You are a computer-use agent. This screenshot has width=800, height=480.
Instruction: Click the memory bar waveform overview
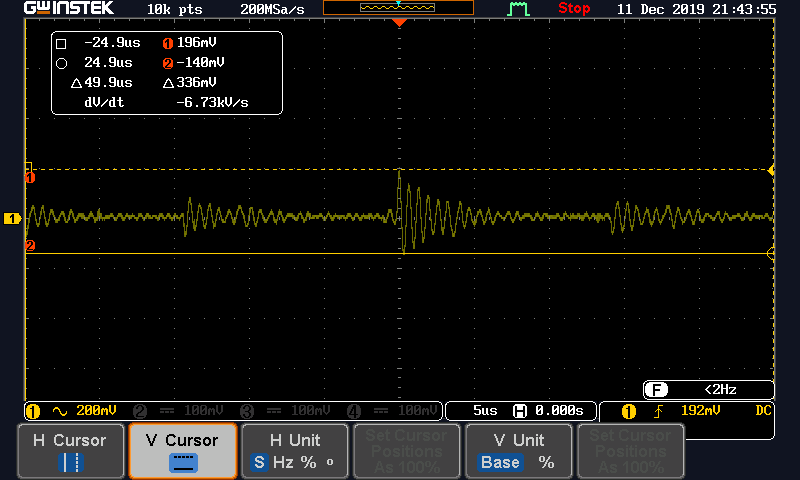point(398,8)
